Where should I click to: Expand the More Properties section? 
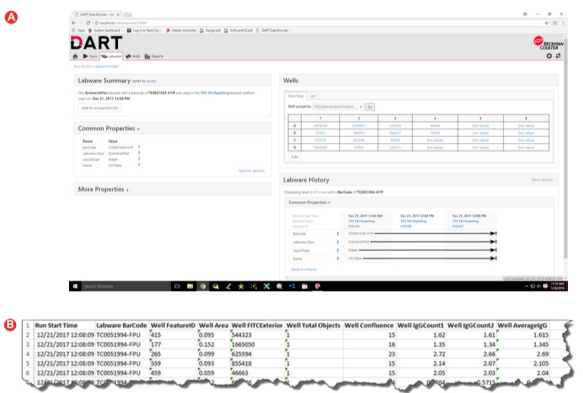pos(103,189)
